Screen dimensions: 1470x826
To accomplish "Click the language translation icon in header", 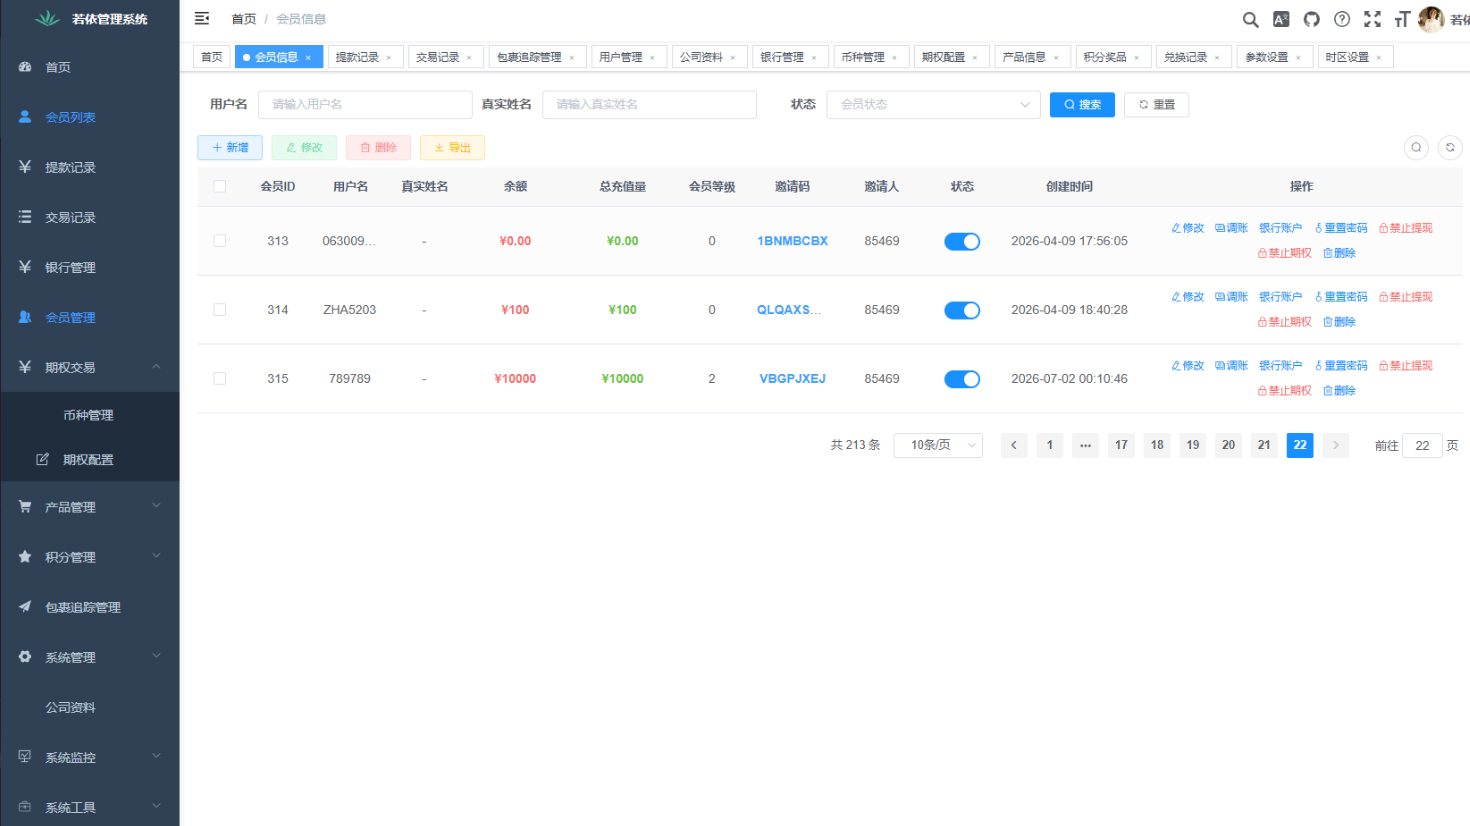I will tap(1281, 19).
